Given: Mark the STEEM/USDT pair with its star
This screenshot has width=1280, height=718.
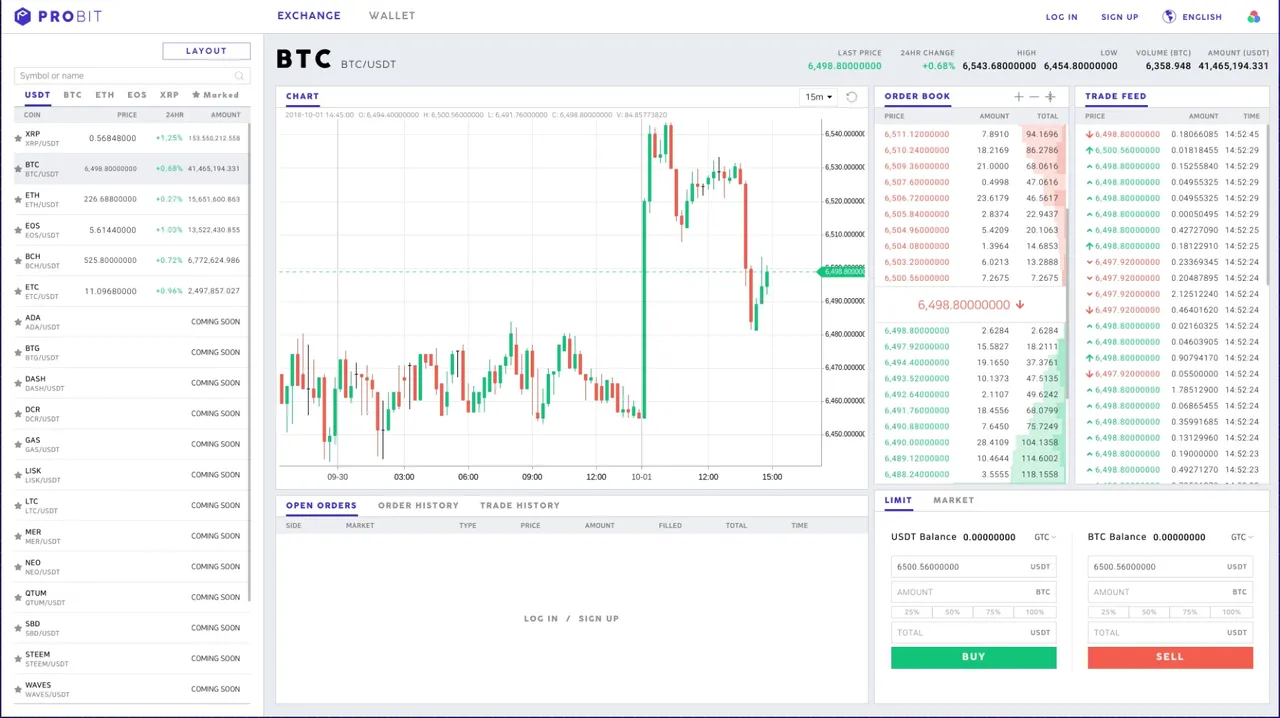Looking at the screenshot, I should (18, 659).
